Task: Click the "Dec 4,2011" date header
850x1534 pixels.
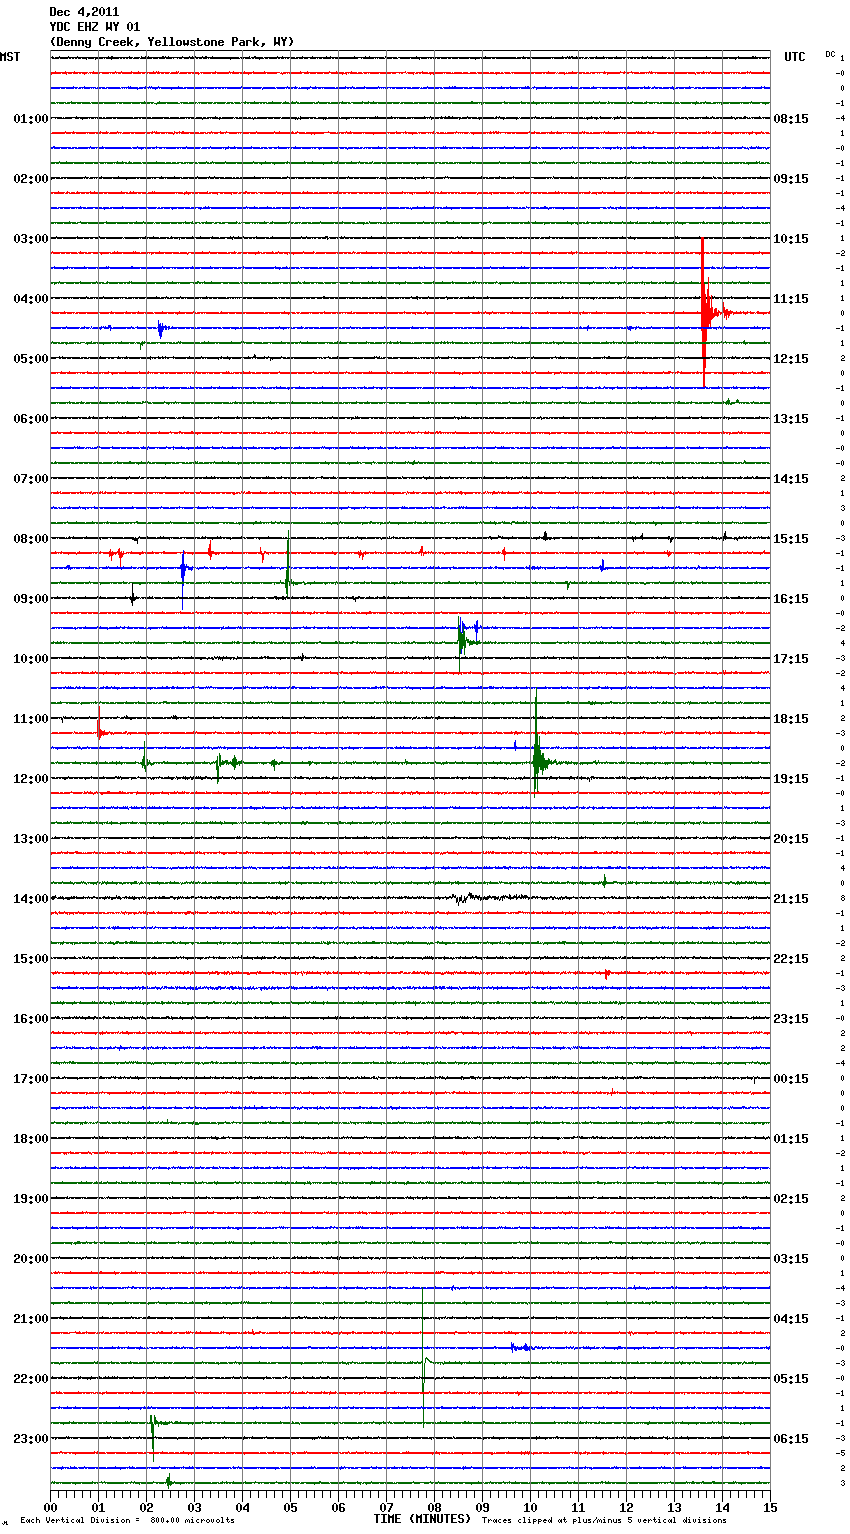Action: click(84, 12)
